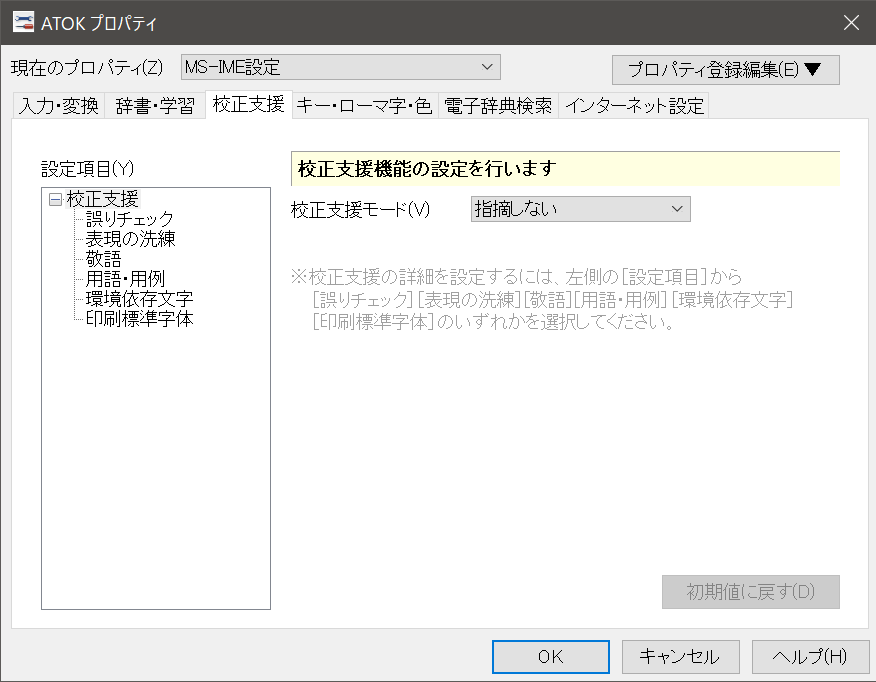Screen dimensions: 876x682
Task: Click the 現在のプロパティ(Z) label
Action: point(87,68)
